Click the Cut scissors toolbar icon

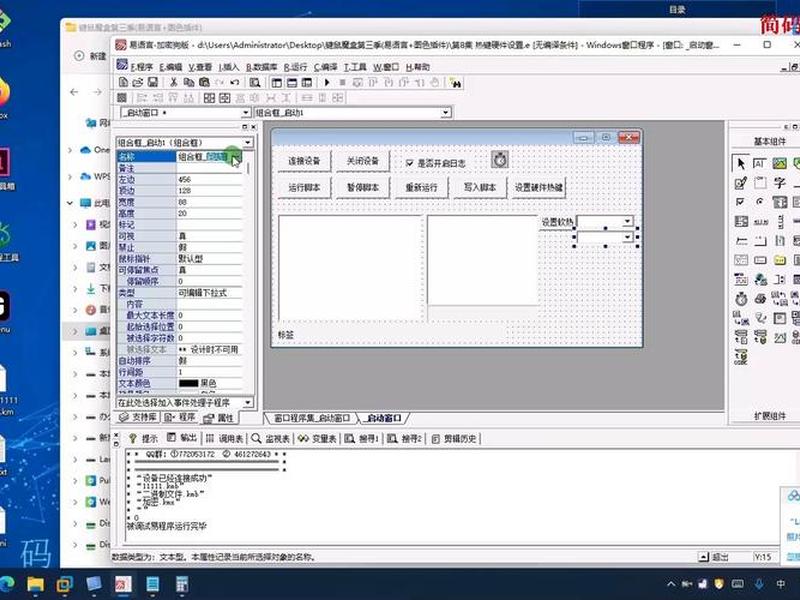(173, 82)
